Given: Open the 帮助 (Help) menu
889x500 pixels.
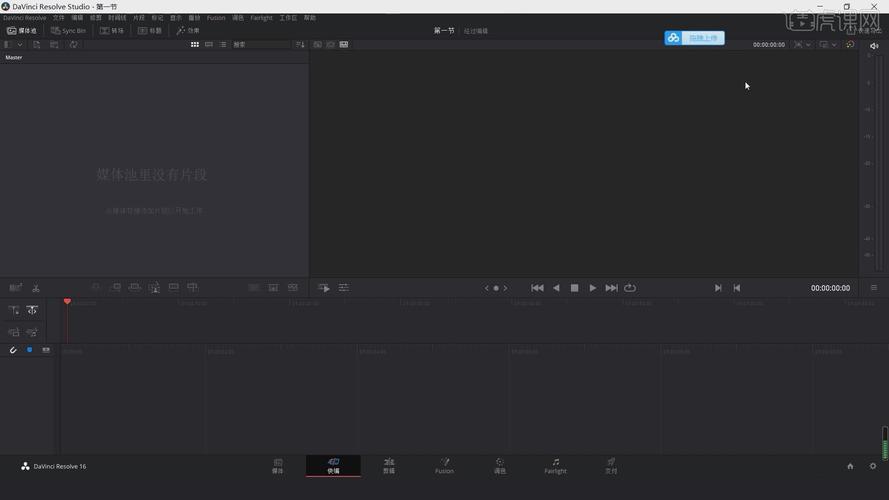Looking at the screenshot, I should point(310,18).
